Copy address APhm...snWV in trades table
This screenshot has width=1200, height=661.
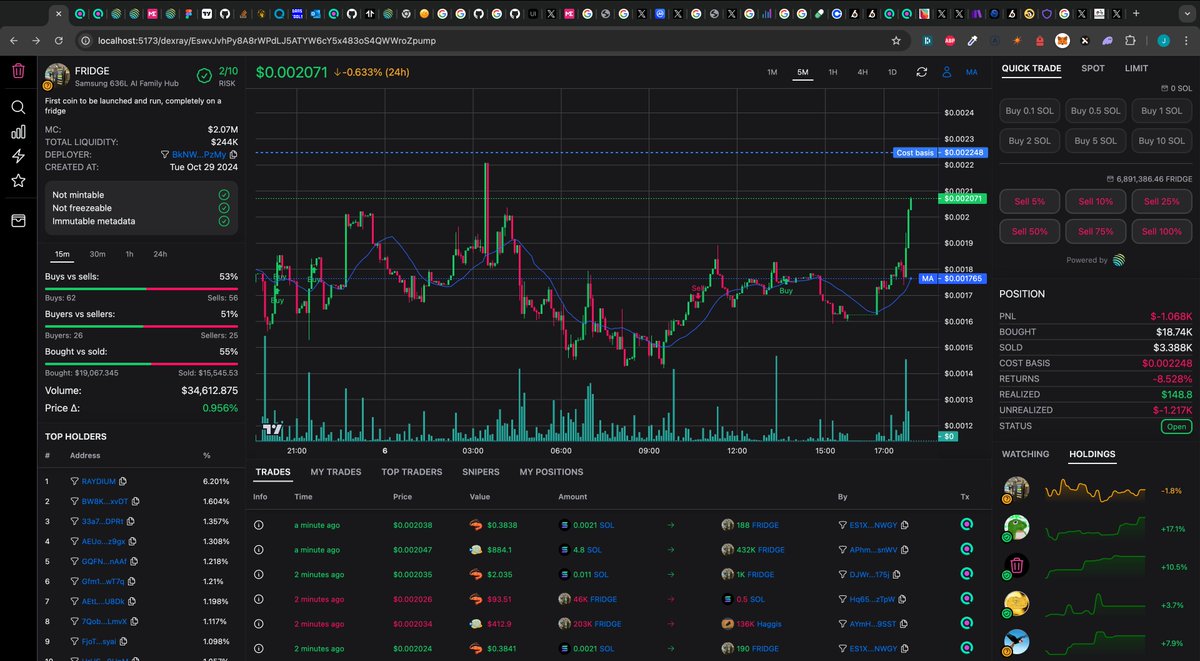(906, 550)
